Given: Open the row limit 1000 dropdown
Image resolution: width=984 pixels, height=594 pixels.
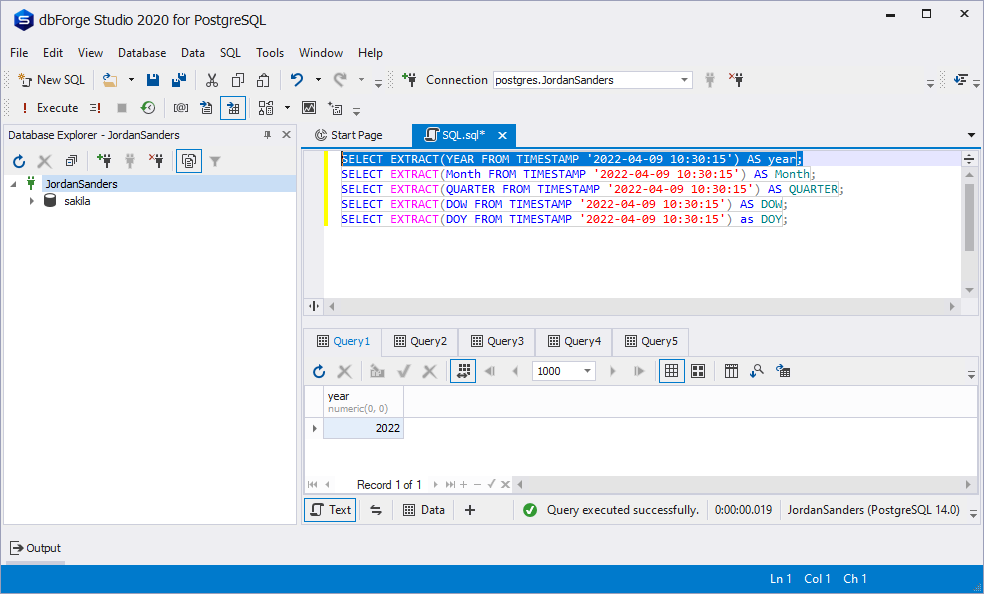Looking at the screenshot, I should 589,371.
